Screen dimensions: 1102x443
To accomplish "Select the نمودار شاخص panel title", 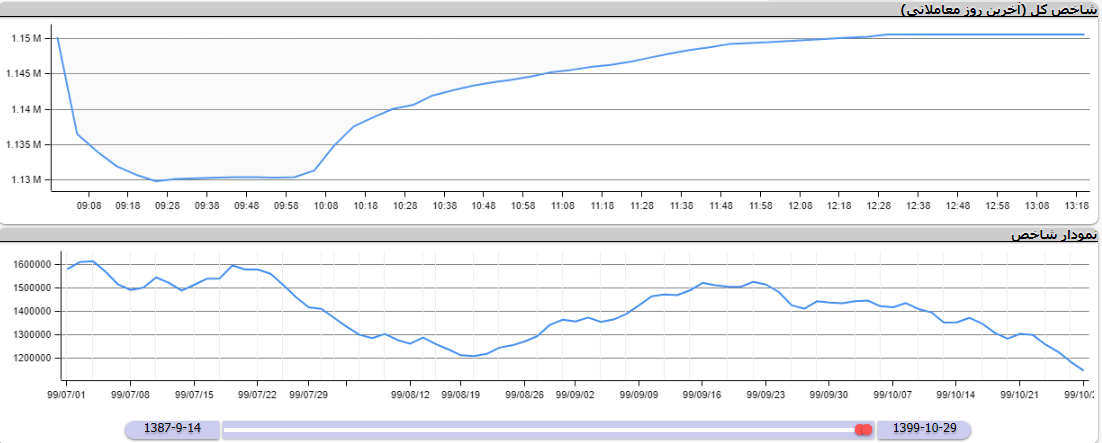I will tap(1054, 234).
